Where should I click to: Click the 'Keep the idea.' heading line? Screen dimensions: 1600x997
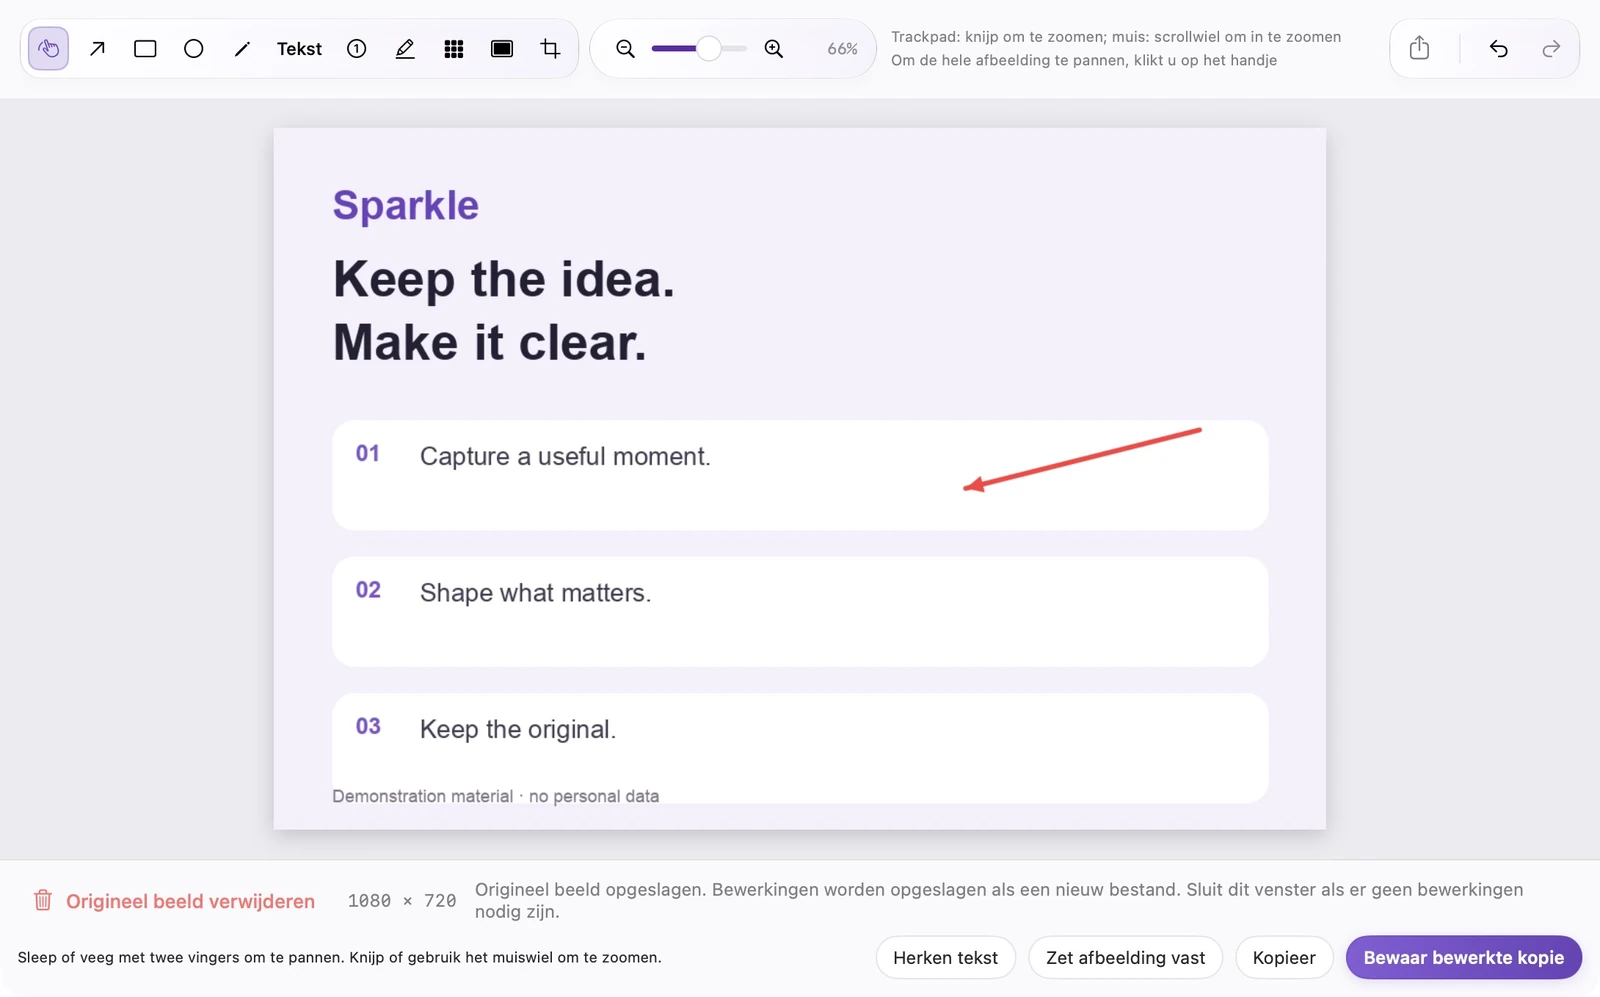coord(504,279)
